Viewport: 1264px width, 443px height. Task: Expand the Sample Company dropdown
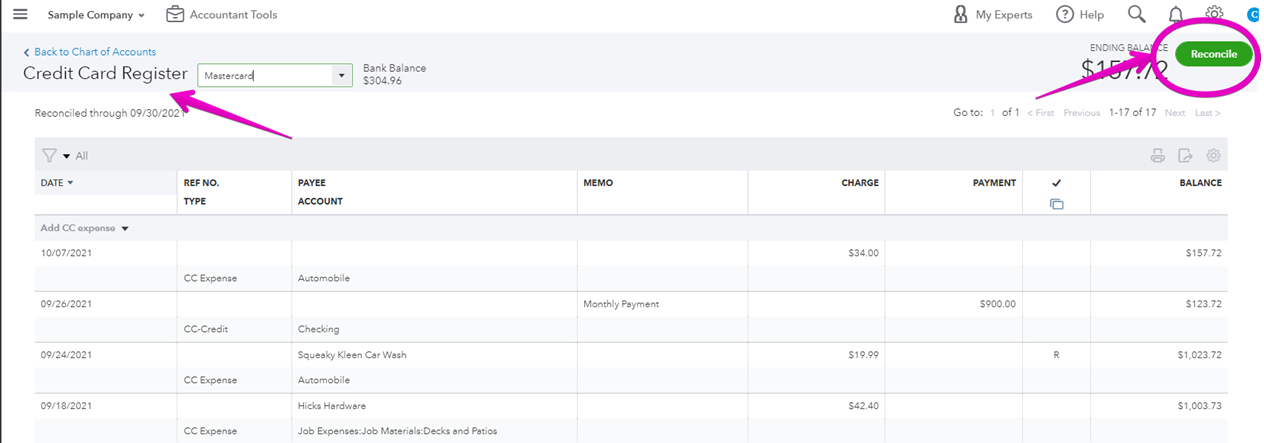[x=97, y=15]
